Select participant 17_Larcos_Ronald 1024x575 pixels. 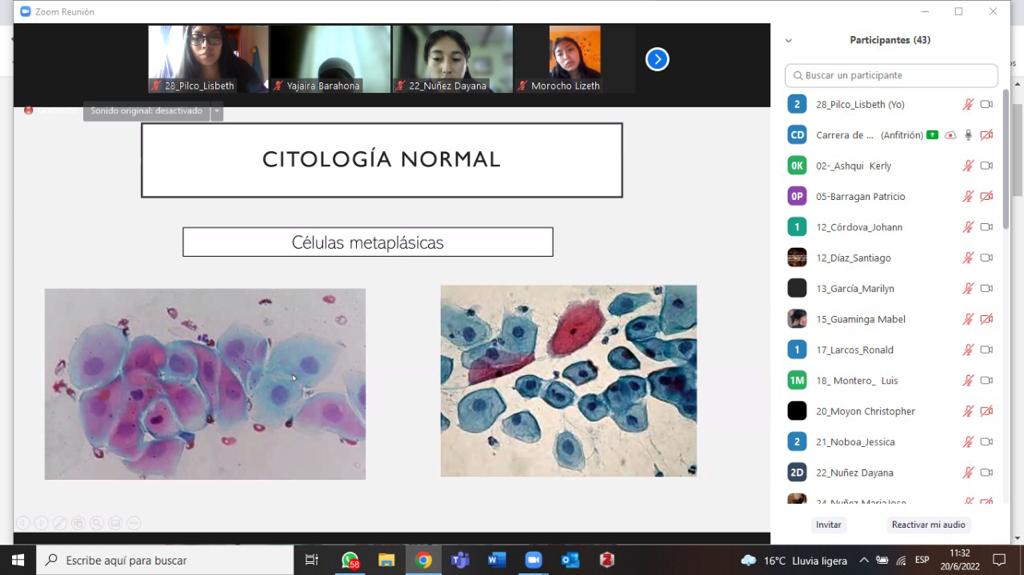[x=890, y=350]
